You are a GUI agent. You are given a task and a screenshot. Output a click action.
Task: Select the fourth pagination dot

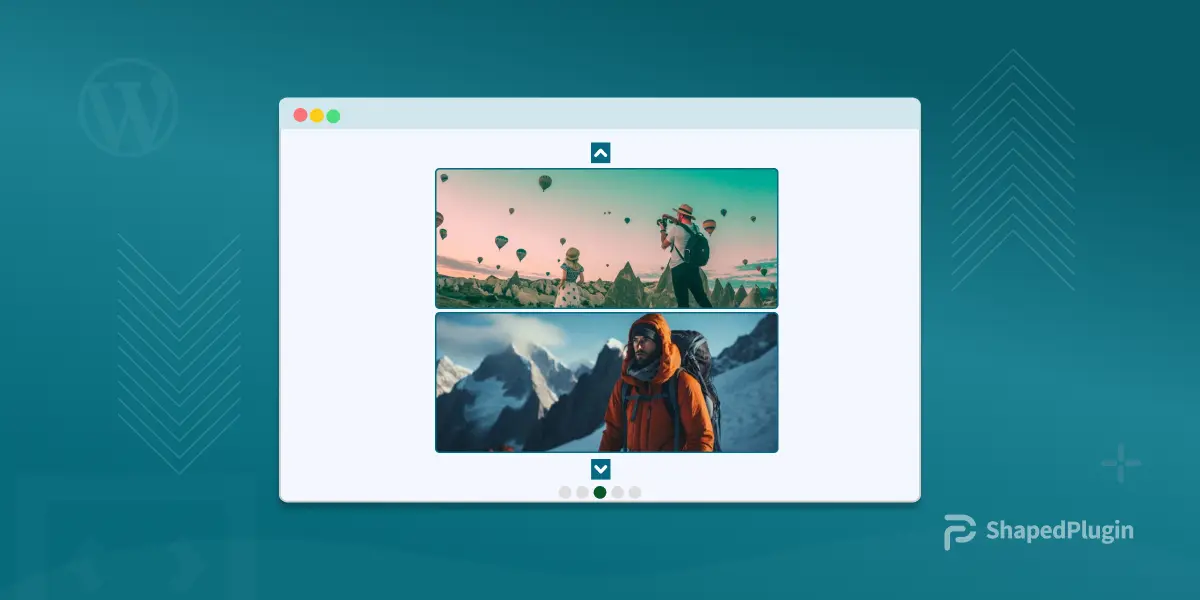pyautogui.click(x=618, y=492)
